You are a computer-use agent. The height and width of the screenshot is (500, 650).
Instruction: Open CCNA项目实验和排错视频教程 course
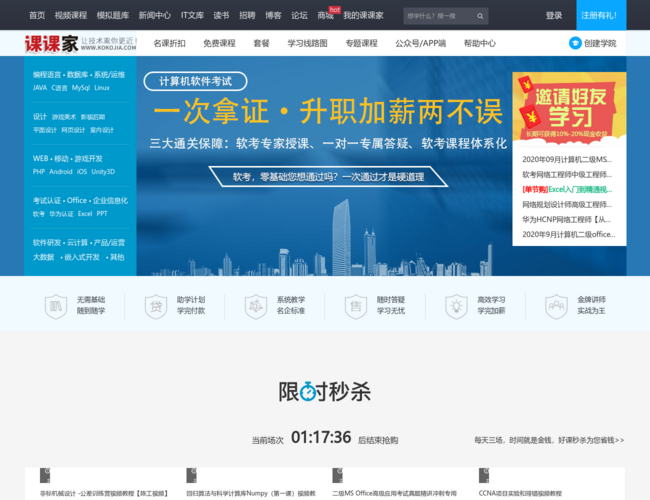pyautogui.click(x=520, y=493)
